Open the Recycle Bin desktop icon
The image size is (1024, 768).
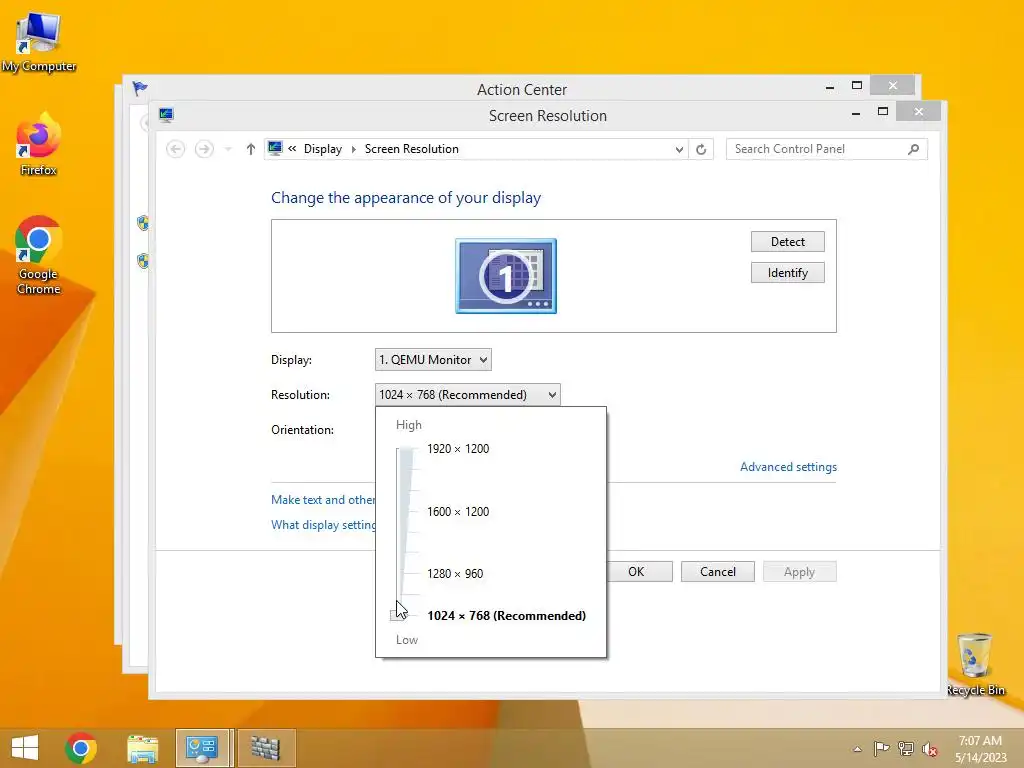[x=975, y=664]
